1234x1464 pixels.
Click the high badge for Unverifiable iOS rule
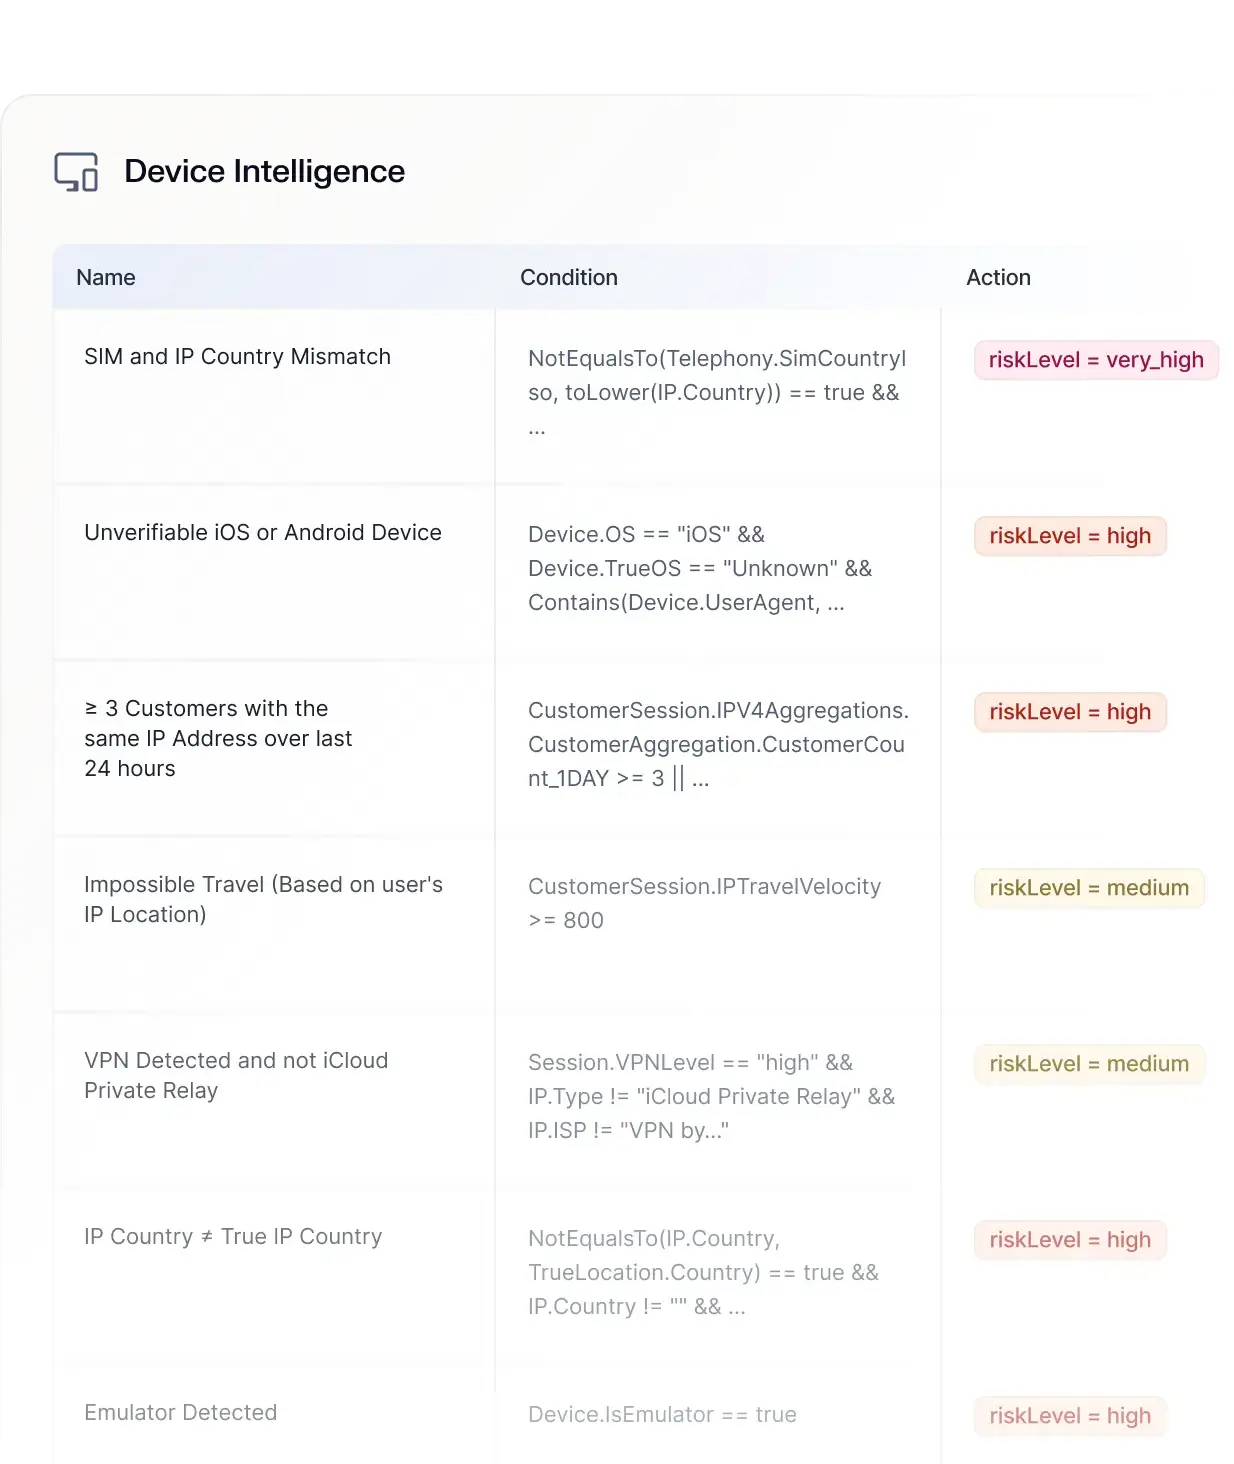coord(1069,536)
